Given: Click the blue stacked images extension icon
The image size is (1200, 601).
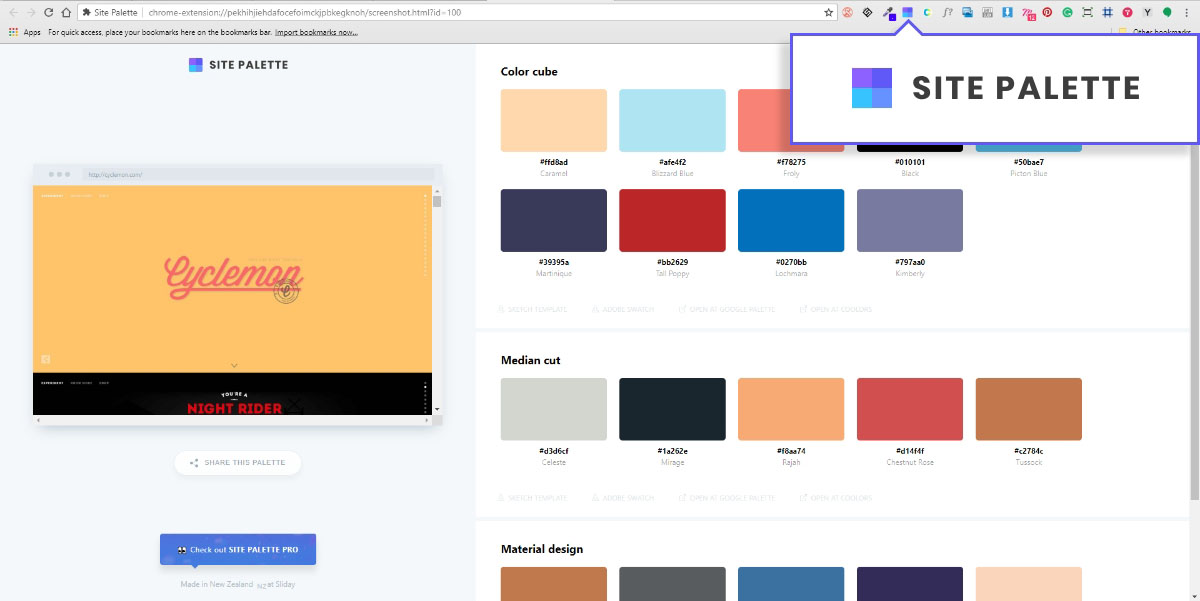Looking at the screenshot, I should point(968,13).
